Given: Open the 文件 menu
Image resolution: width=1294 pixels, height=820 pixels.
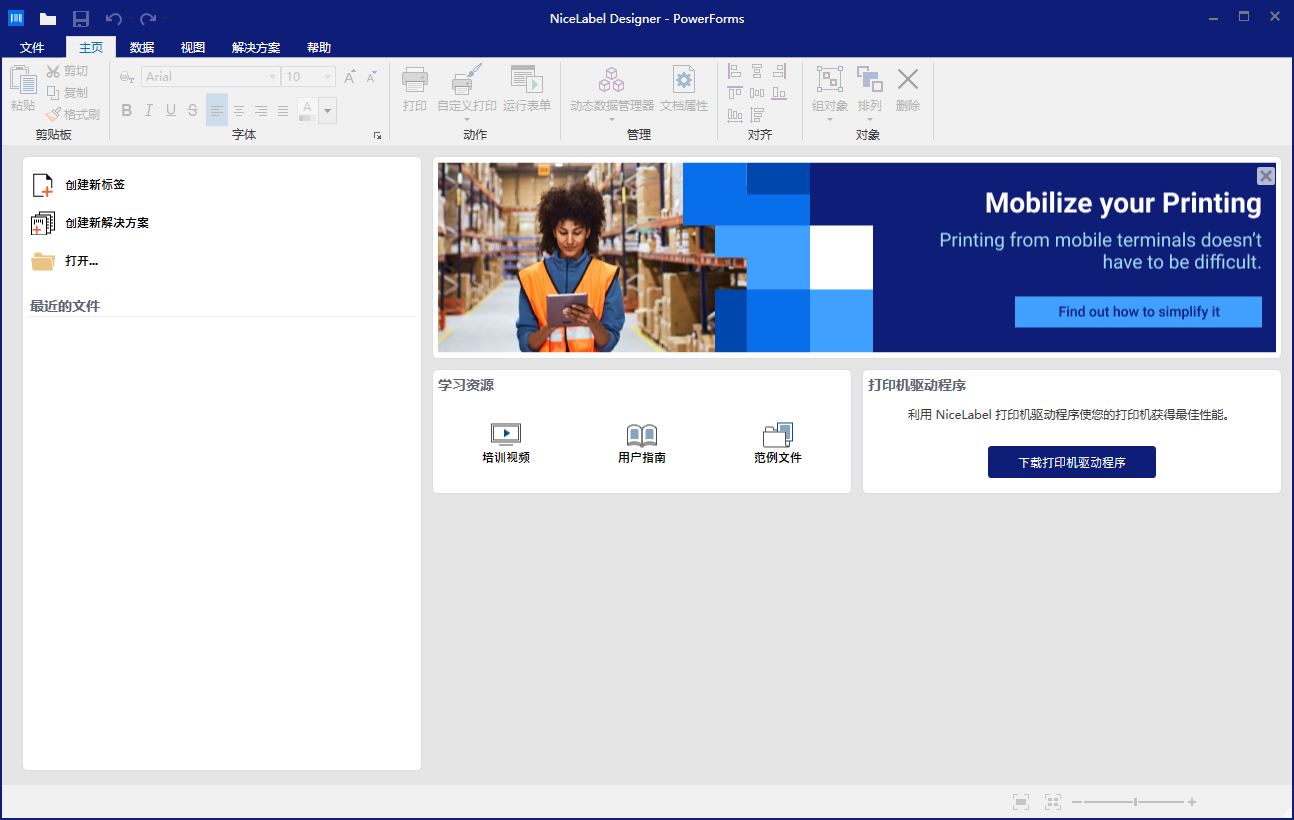Looking at the screenshot, I should click(33, 46).
